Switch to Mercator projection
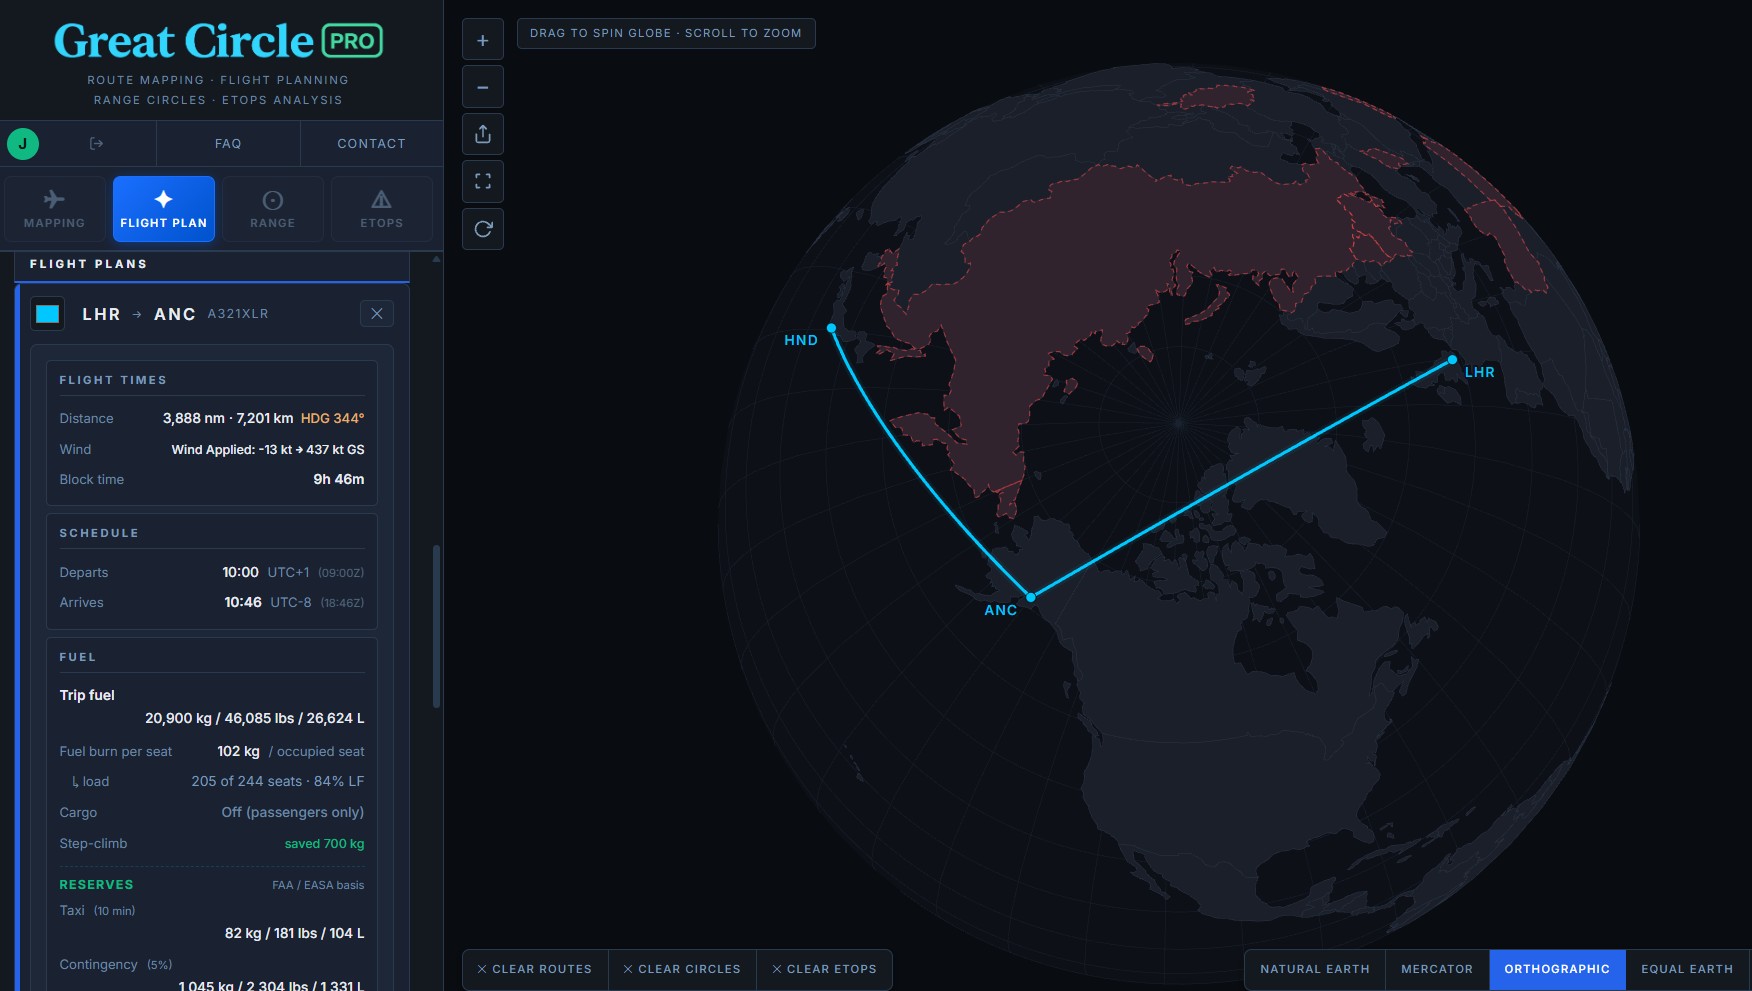Image resolution: width=1752 pixels, height=991 pixels. tap(1437, 969)
